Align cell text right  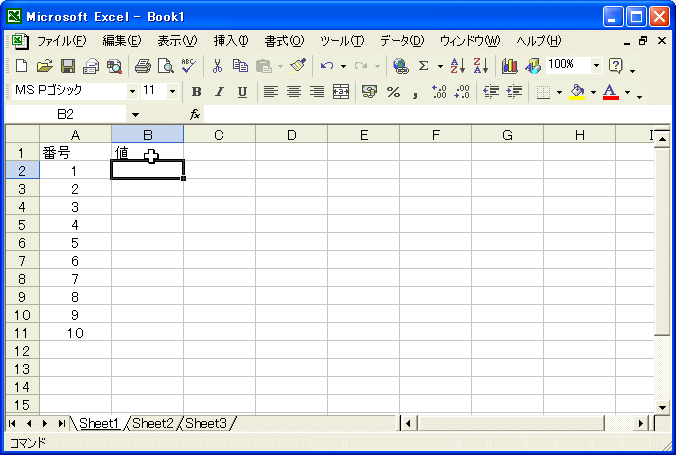coord(317,91)
